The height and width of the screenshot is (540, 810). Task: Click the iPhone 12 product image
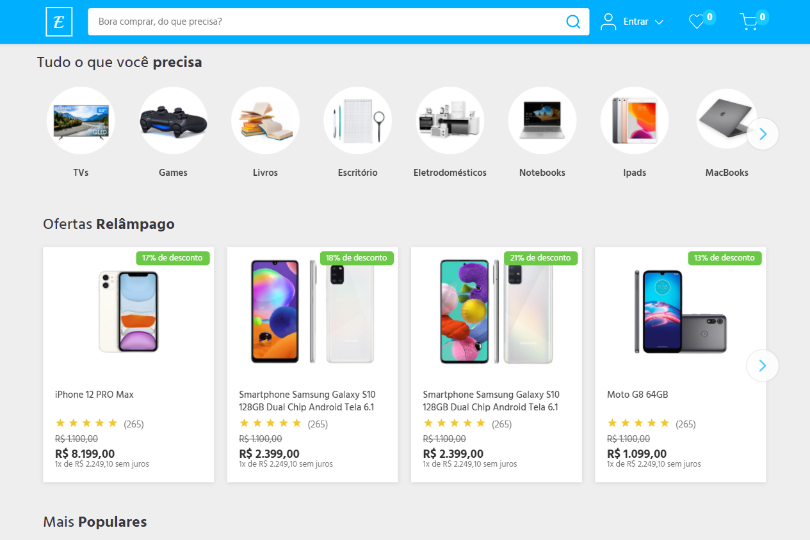tap(128, 310)
